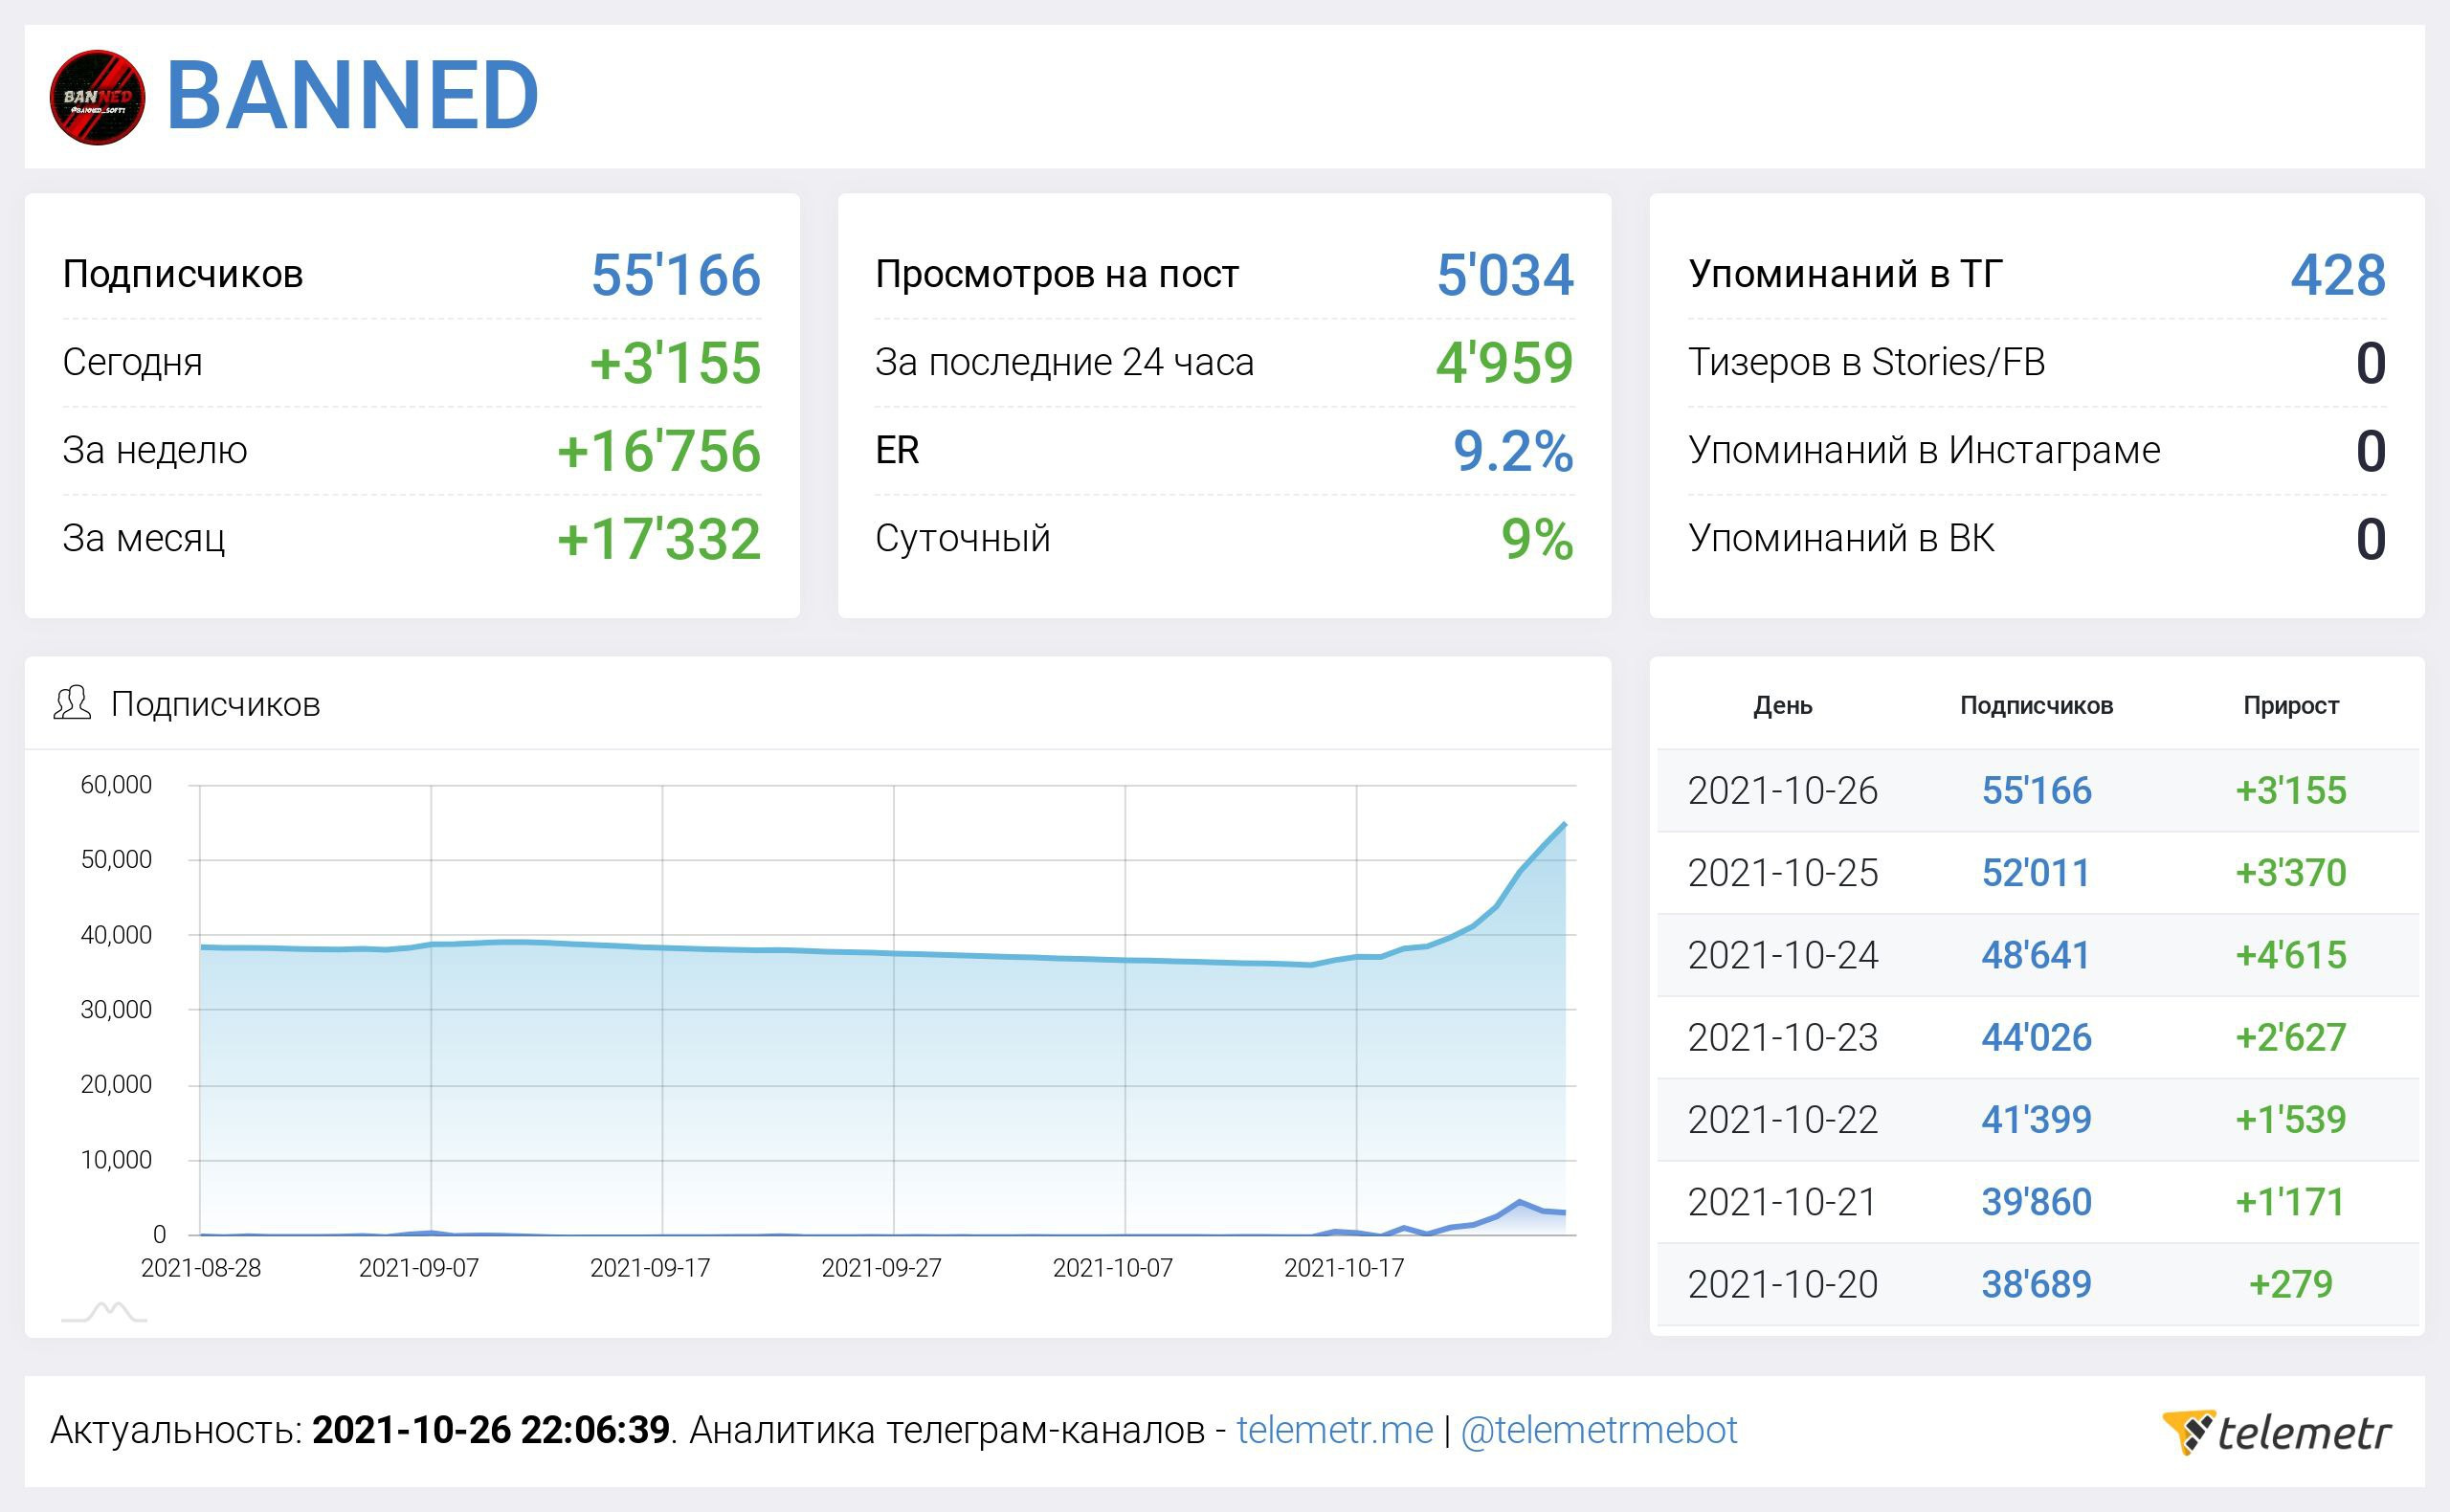Click the Упоминаний в ТГ count 428
The width and height of the screenshot is (2450, 1512).
click(x=2337, y=275)
